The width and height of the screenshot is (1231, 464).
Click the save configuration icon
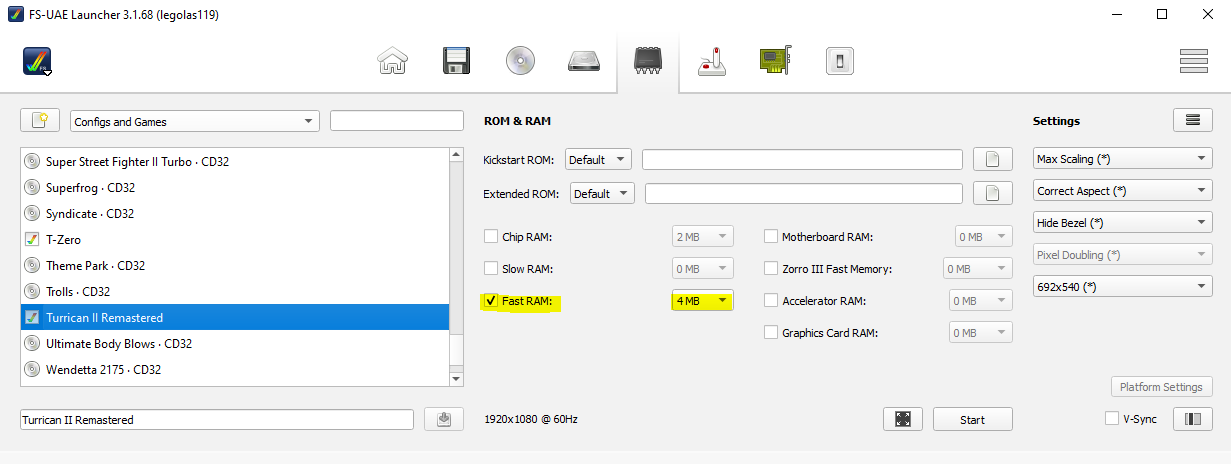tap(444, 419)
